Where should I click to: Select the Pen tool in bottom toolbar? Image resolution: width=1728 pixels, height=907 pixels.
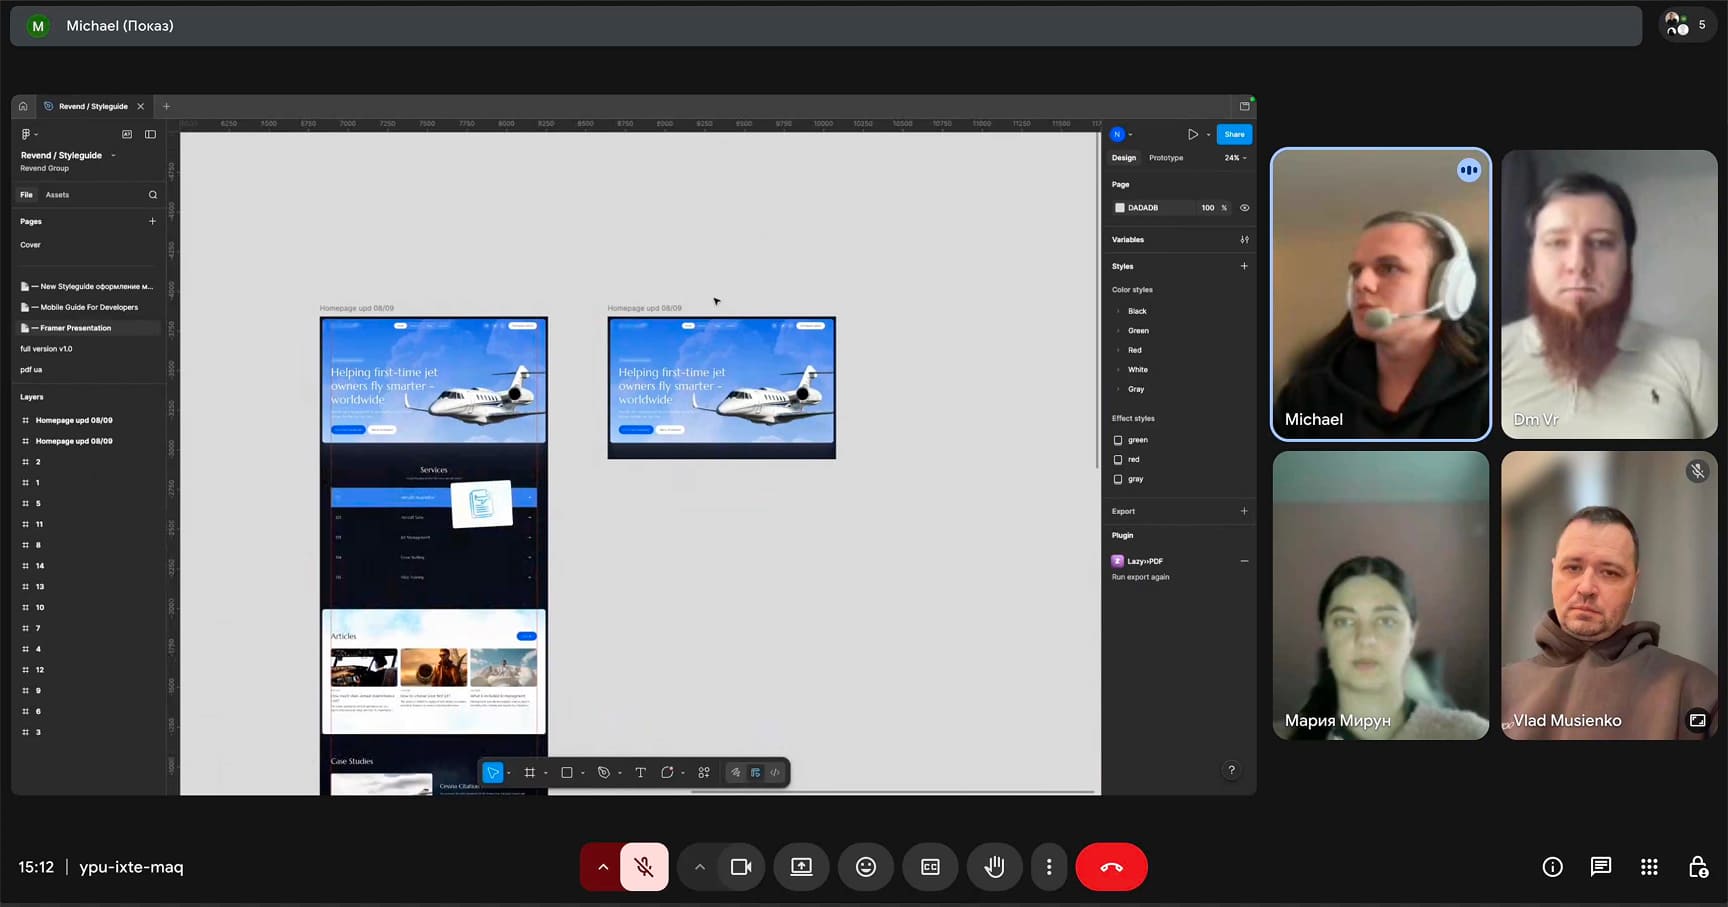[x=603, y=772]
